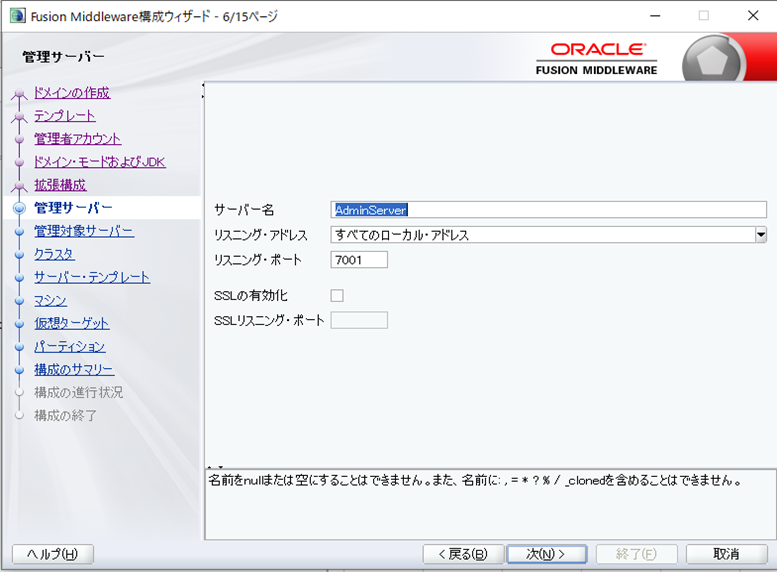This screenshot has width=777, height=572.
Task: Jump to the 仮想ターゲット step
Action: click(71, 323)
